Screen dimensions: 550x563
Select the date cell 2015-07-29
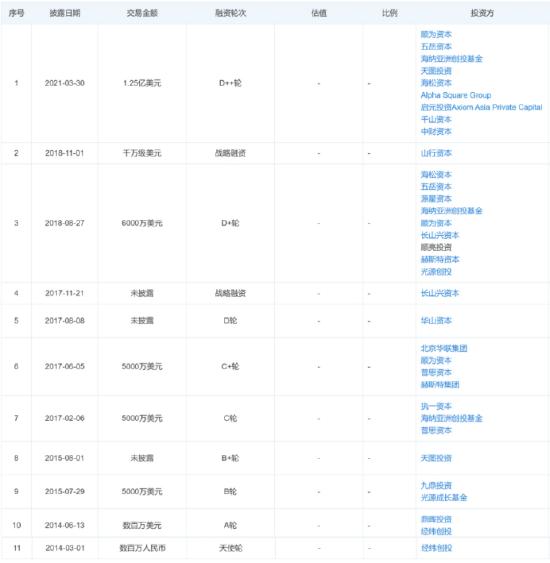click(65, 492)
